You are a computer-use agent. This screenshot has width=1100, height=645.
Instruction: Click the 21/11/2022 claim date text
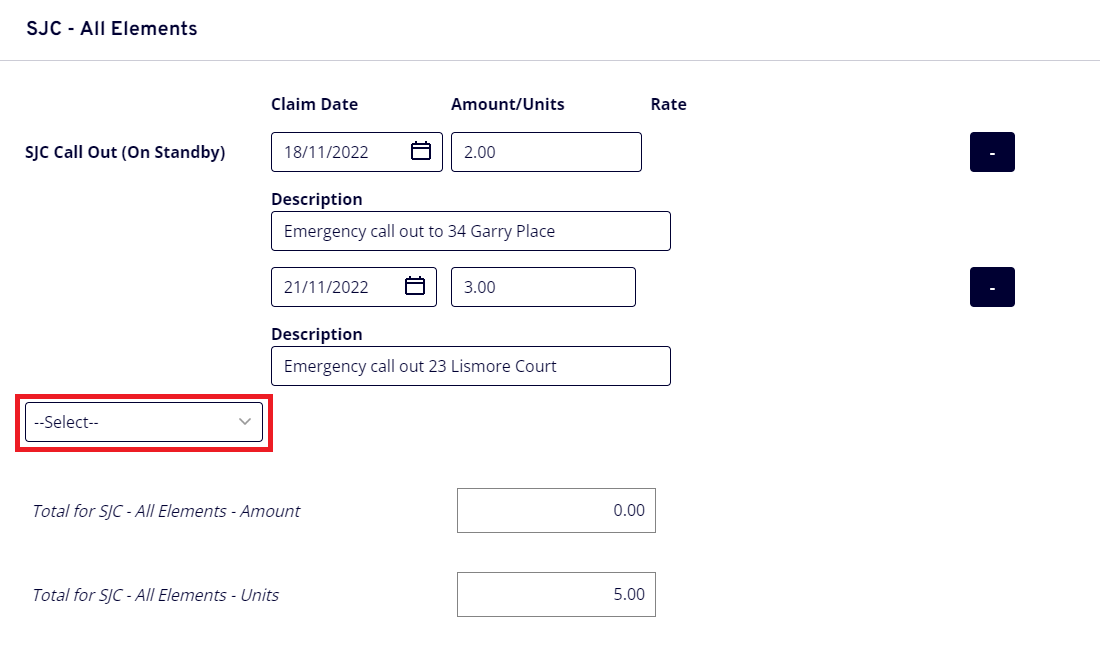pos(327,287)
